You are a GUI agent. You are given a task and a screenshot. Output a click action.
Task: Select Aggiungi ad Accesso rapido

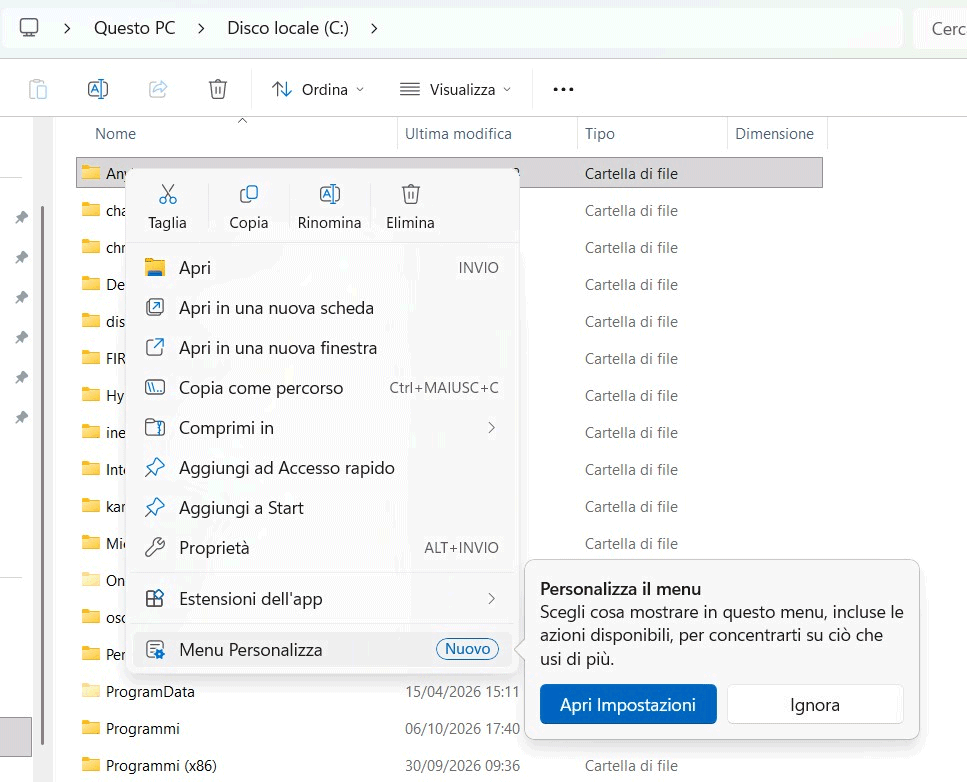coord(323,467)
